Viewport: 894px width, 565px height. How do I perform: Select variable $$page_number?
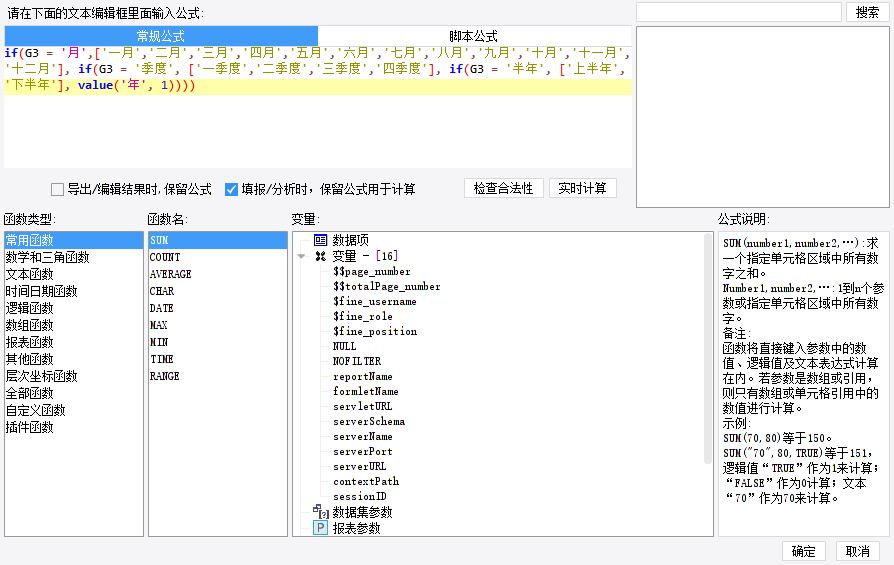pos(372,271)
